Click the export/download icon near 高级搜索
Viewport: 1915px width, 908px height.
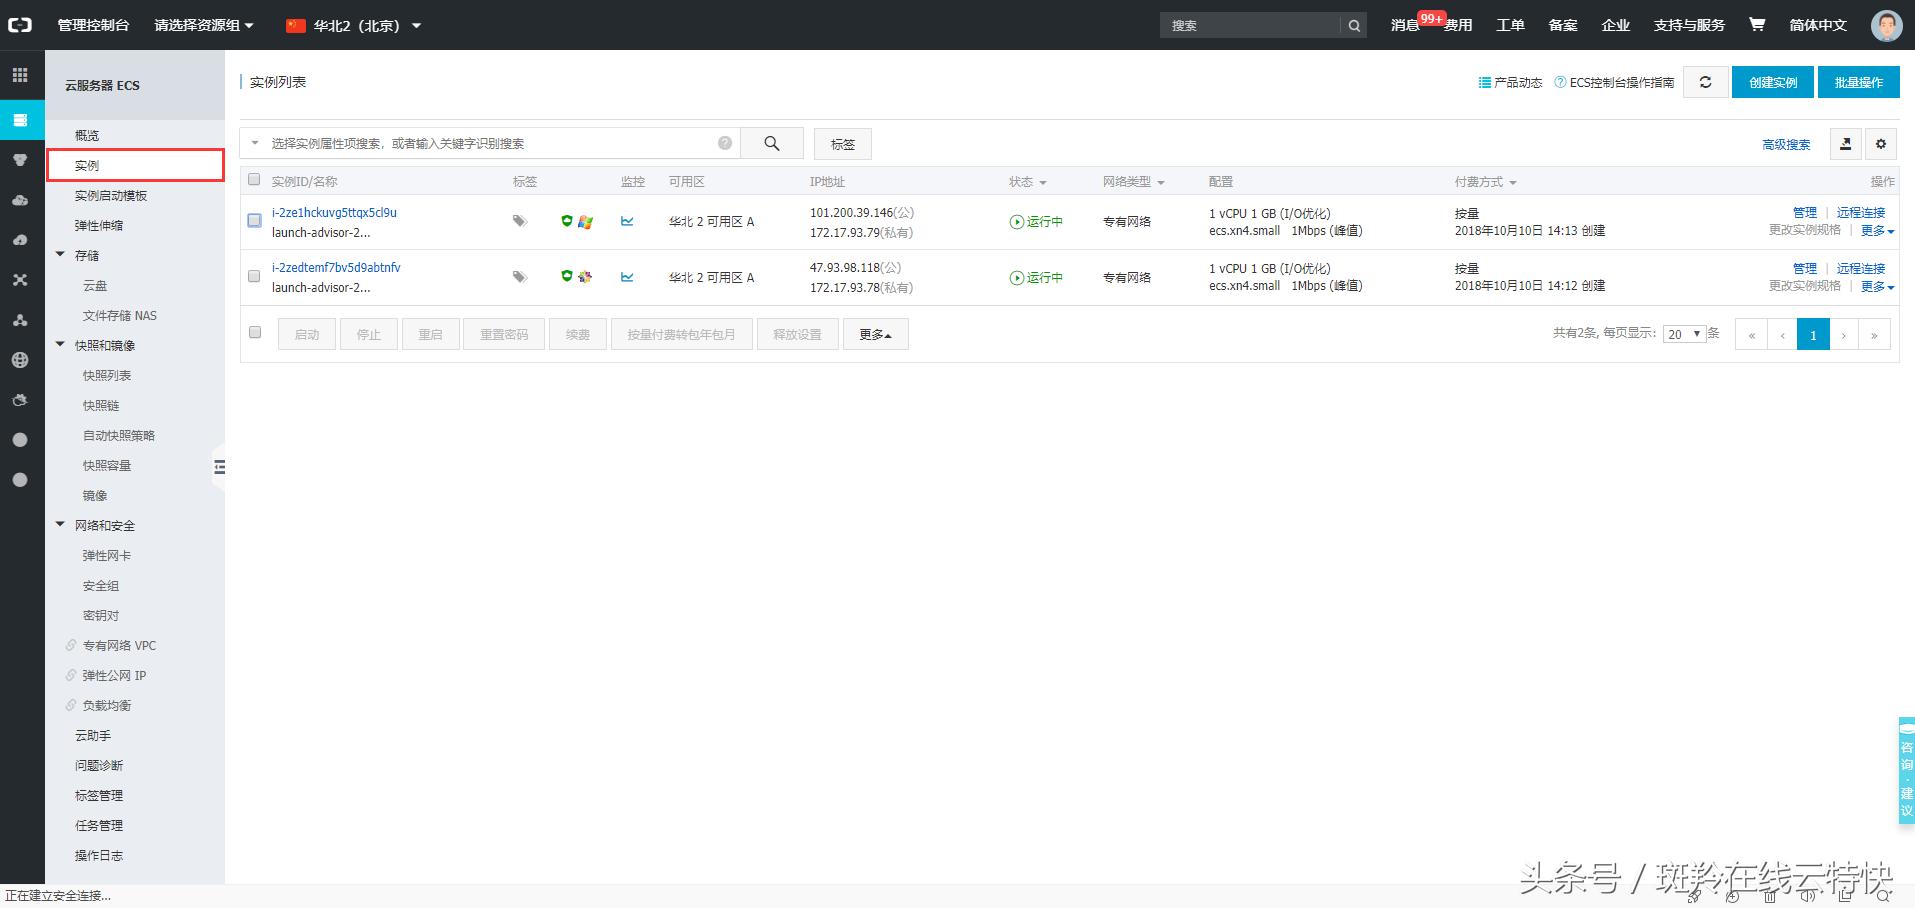(x=1845, y=144)
